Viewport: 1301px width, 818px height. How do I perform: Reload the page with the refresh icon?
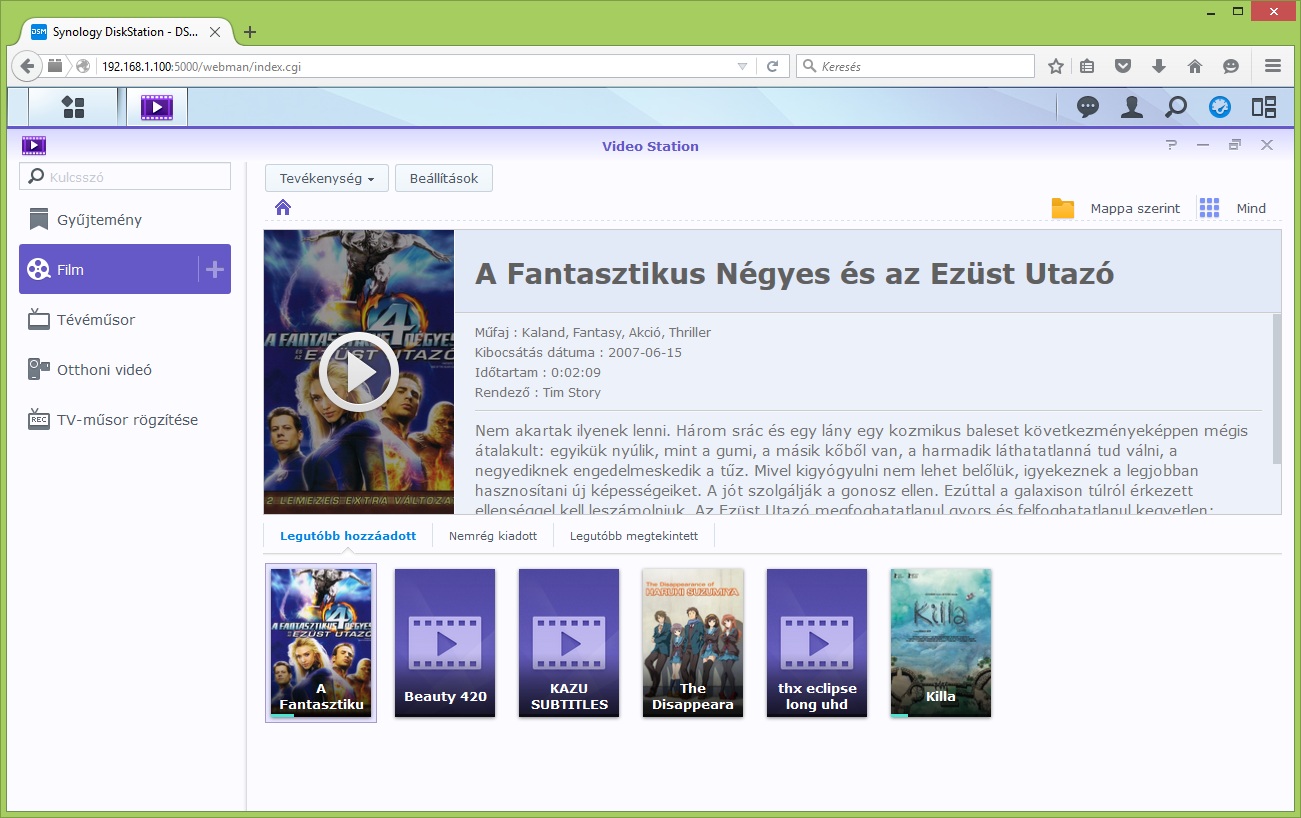point(772,66)
